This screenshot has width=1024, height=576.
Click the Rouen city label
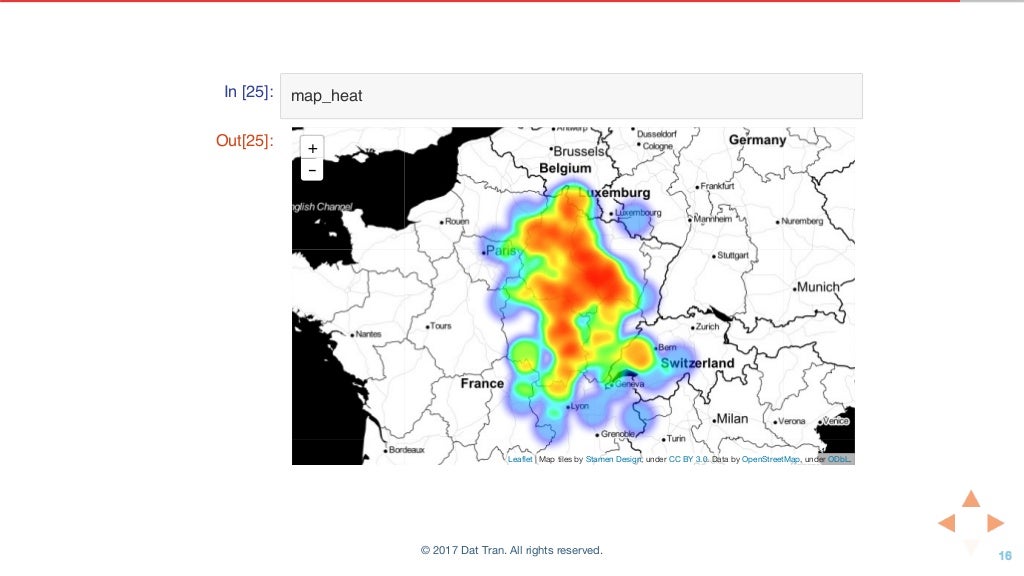click(457, 221)
